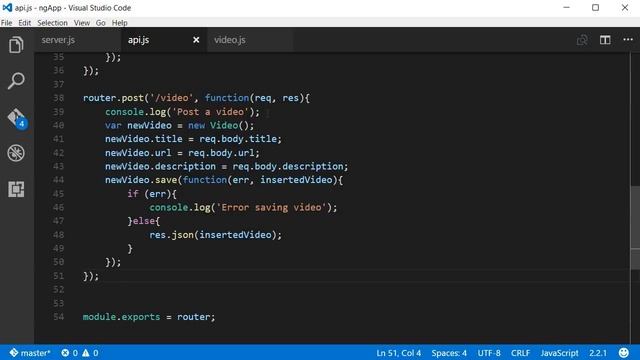Maximize the Visual Studio Code window
640x360 pixels.
[x=596, y=7]
